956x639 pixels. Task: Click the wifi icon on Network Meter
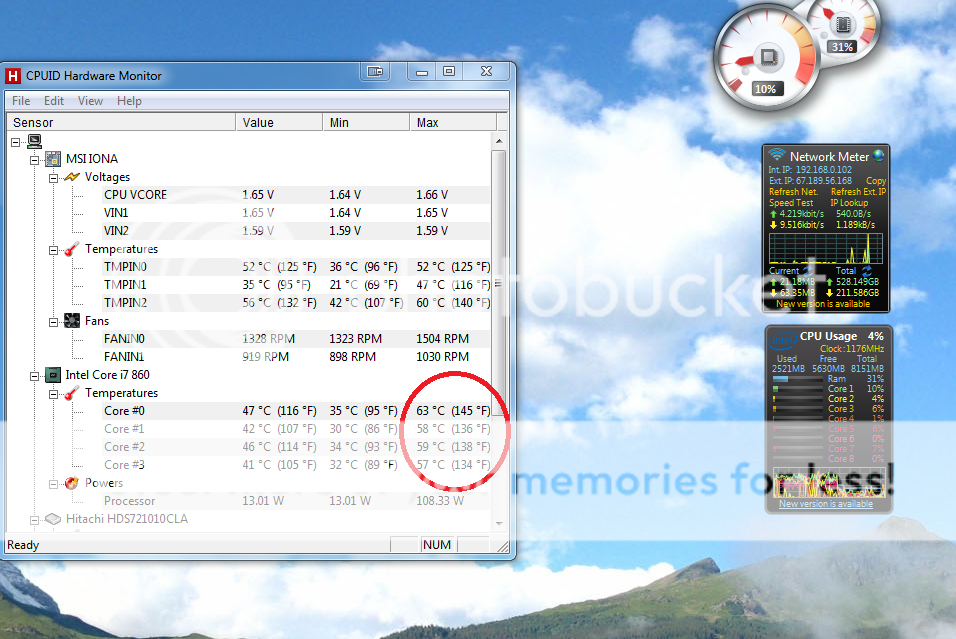pyautogui.click(x=776, y=155)
